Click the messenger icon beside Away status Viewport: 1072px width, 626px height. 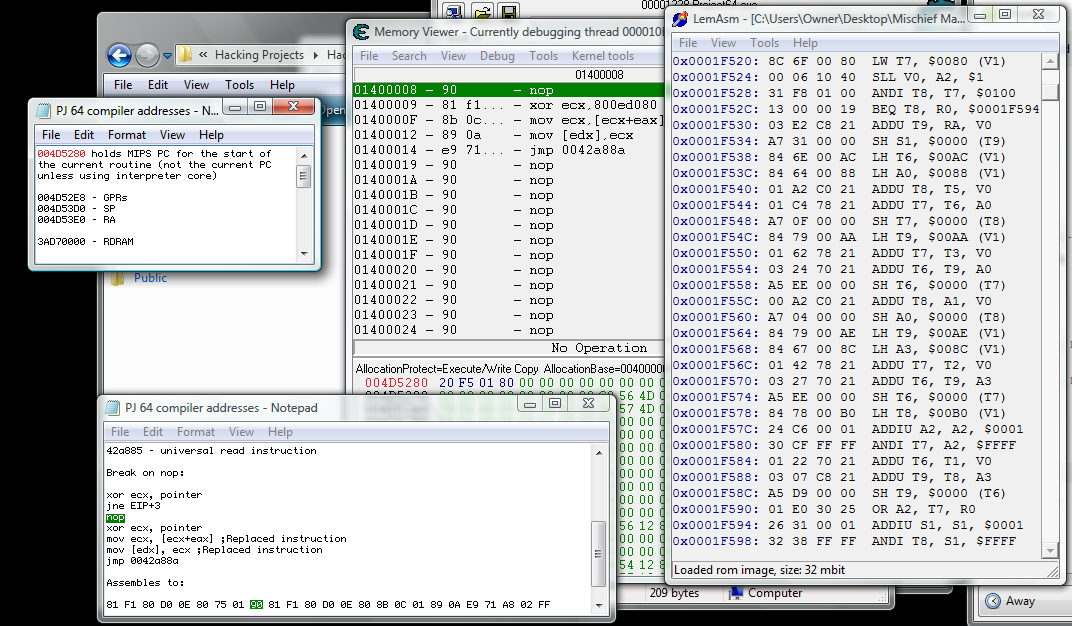(x=995, y=601)
